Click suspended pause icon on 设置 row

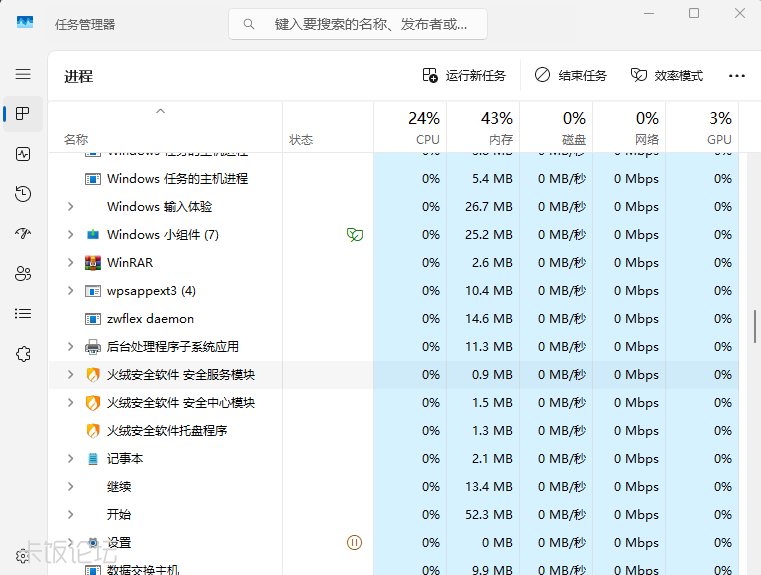[x=354, y=542]
